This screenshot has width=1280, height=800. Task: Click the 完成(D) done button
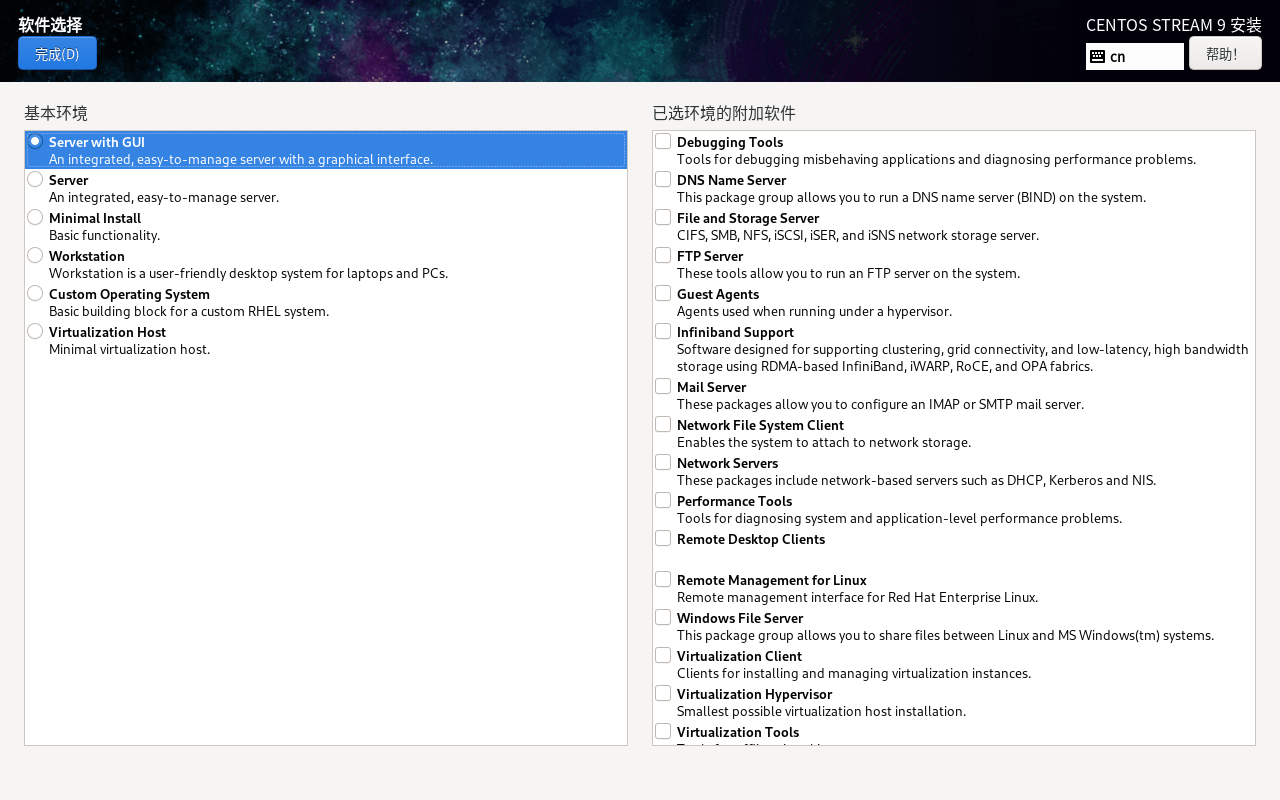[57, 53]
